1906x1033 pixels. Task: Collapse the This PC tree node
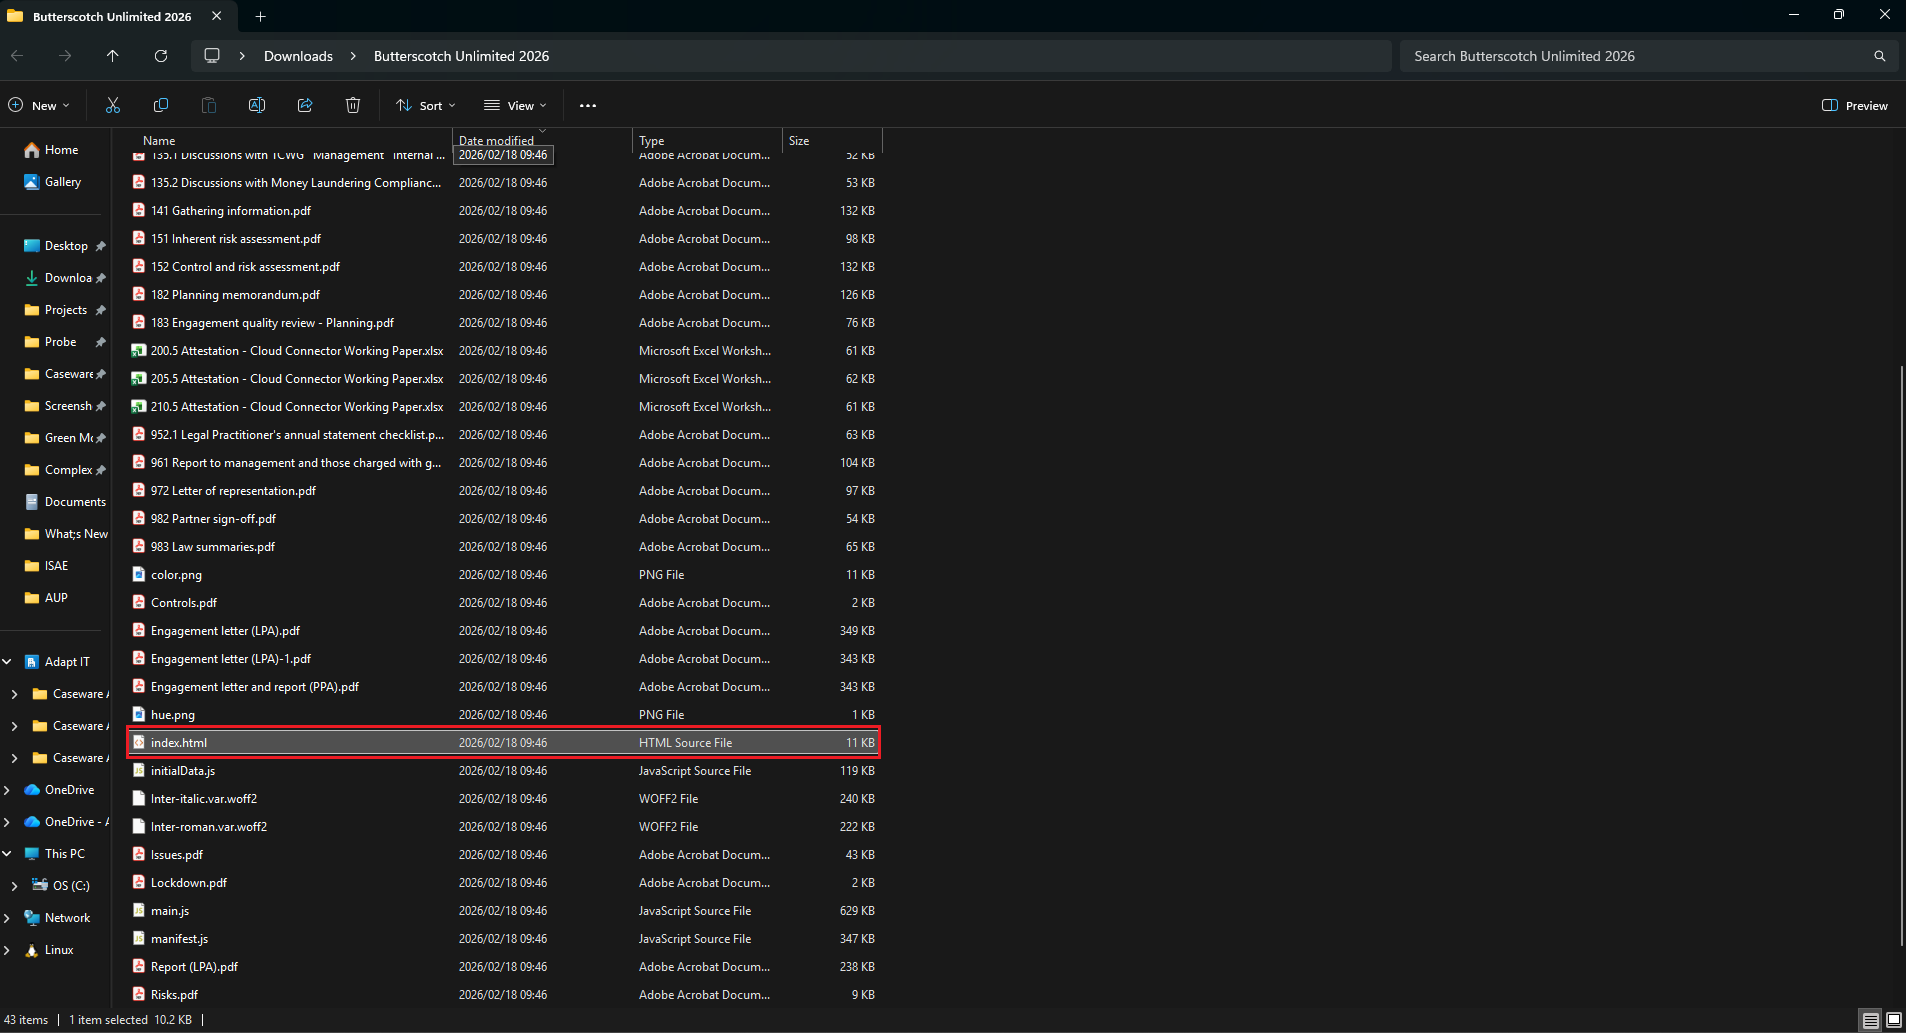click(8, 854)
